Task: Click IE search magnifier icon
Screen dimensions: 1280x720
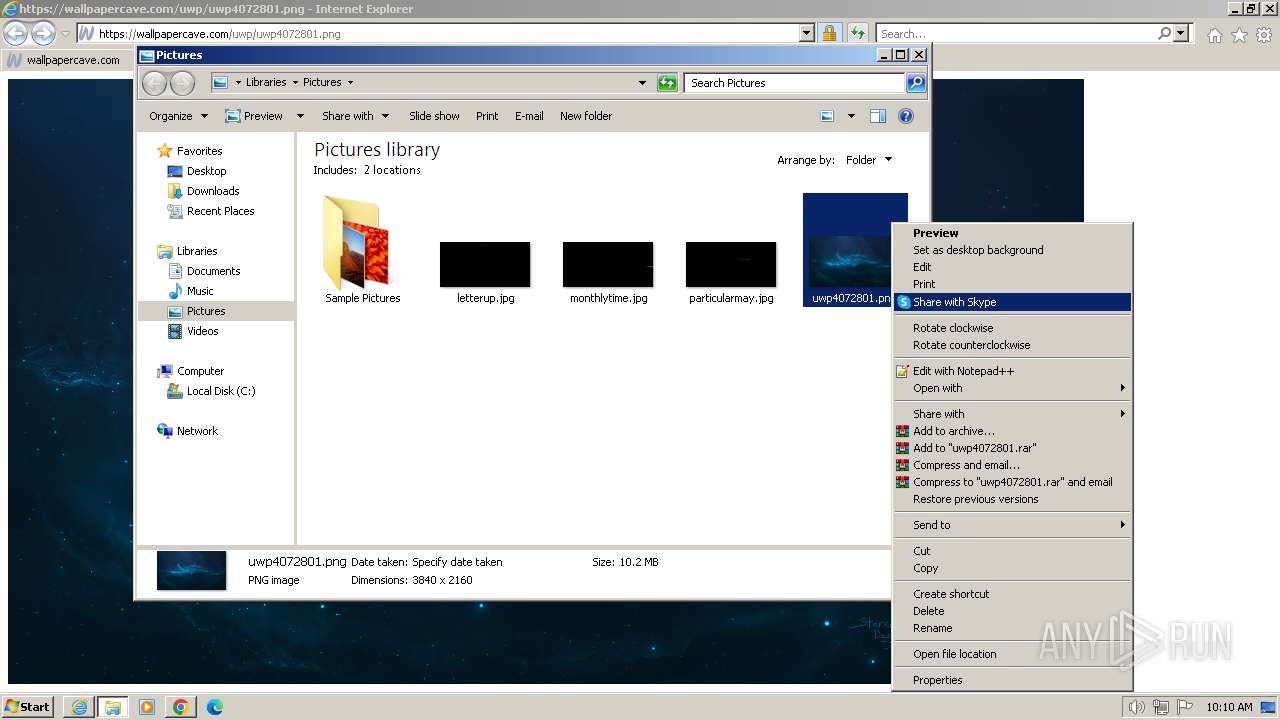Action: coord(1164,33)
